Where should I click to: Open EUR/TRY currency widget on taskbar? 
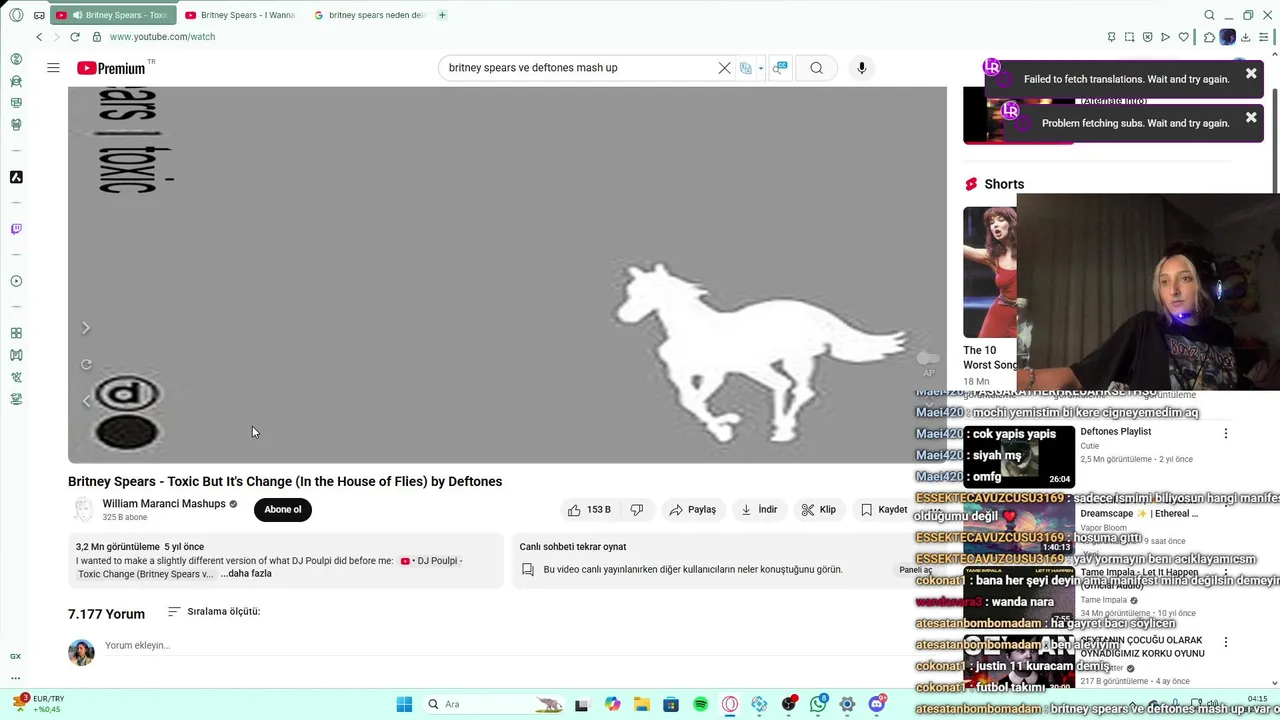(38, 704)
